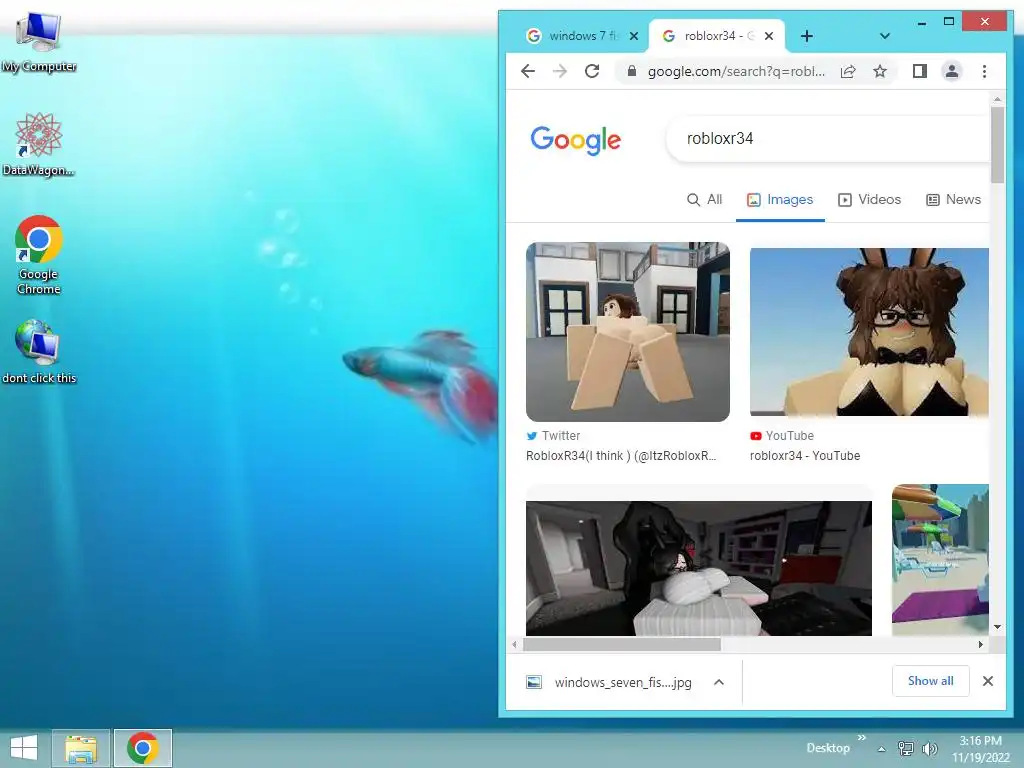Open the Chrome profile avatar menu
This screenshot has height=768, width=1024.
click(x=952, y=71)
